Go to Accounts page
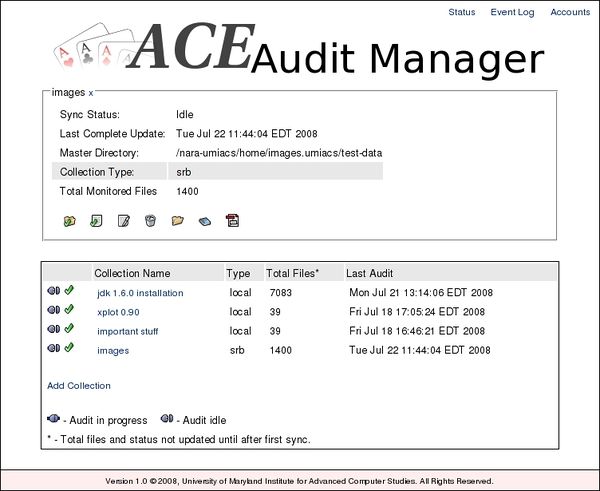 570,13
